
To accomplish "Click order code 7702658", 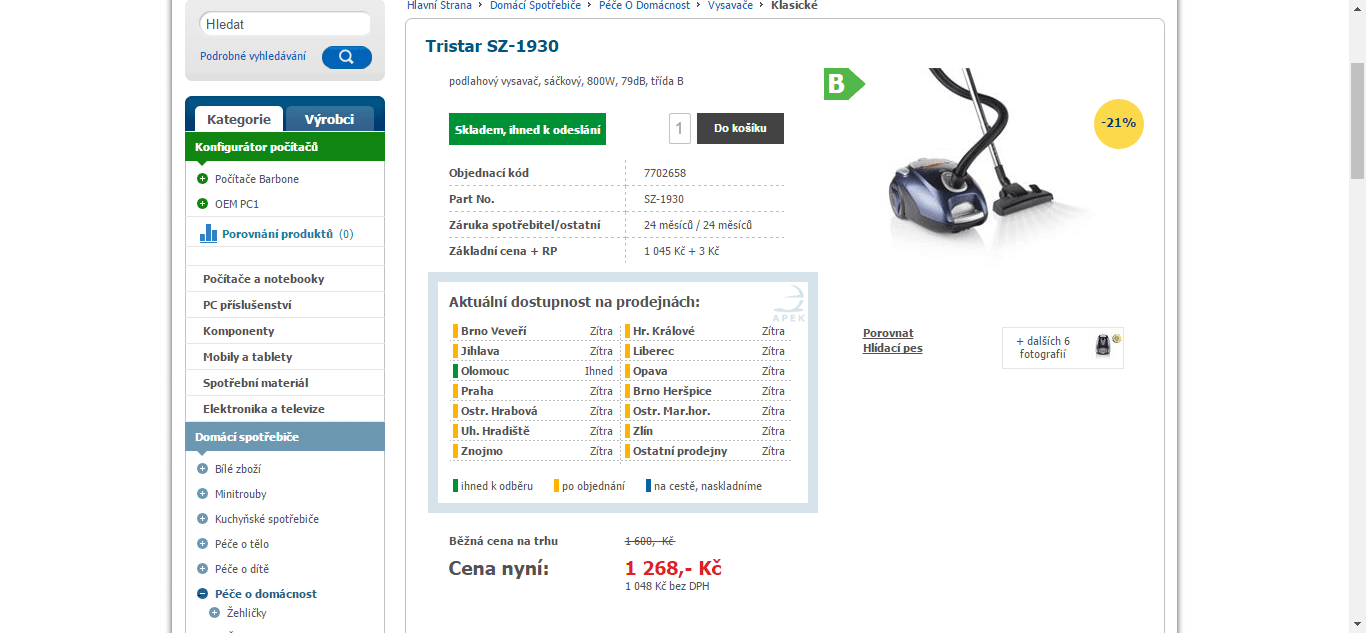I will pos(665,173).
